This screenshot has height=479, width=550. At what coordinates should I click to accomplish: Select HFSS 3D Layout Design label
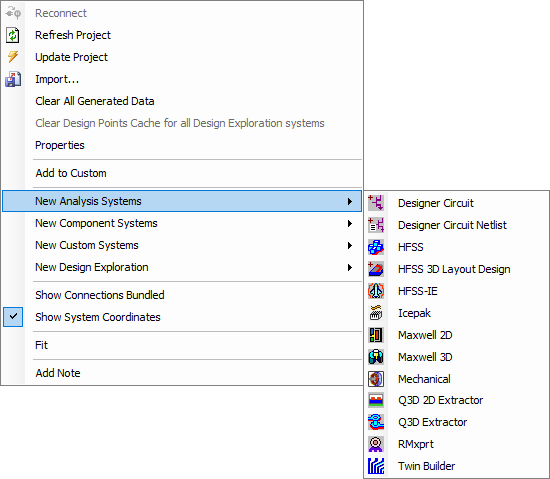pos(454,269)
